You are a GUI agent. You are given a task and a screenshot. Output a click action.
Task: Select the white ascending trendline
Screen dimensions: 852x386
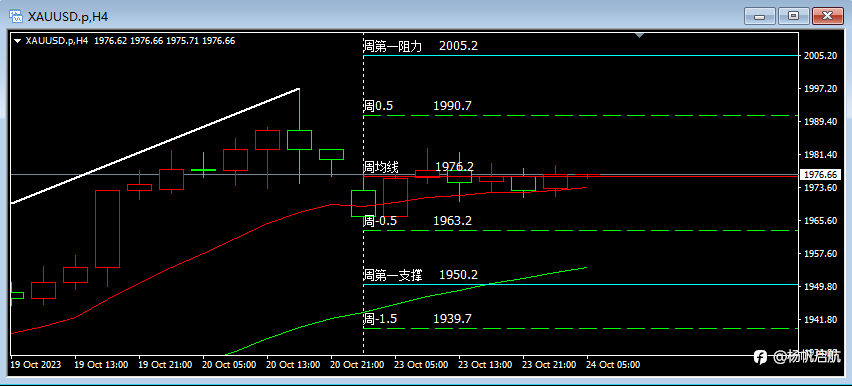[155, 146]
